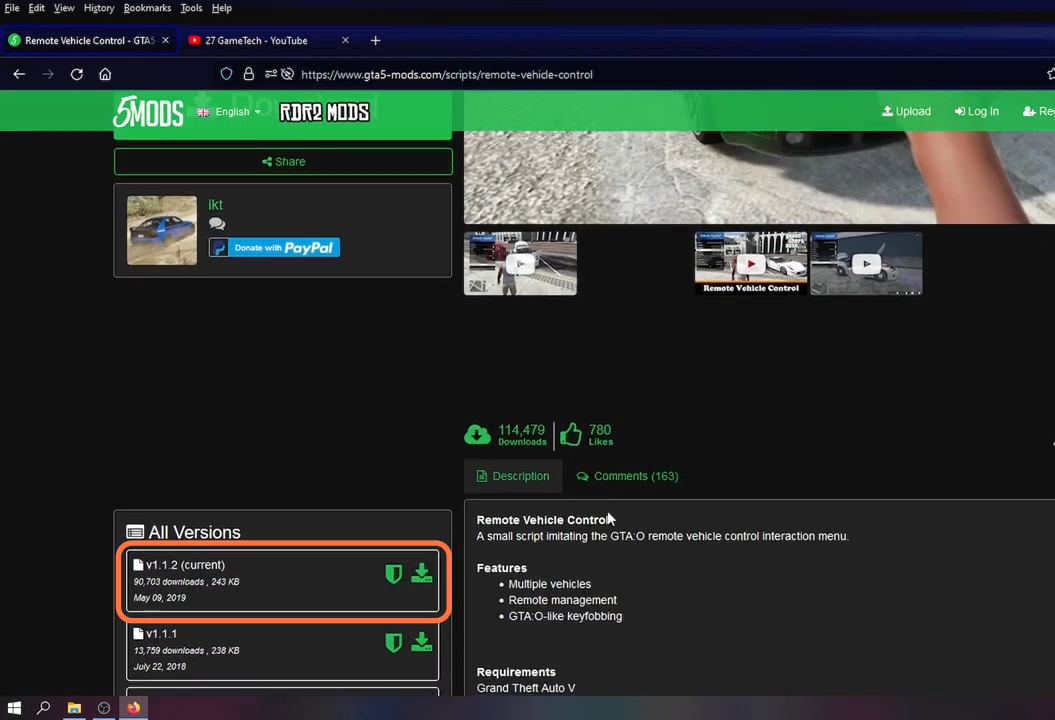The image size is (1055, 720).
Task: Reload the current page
Action: coord(77,74)
